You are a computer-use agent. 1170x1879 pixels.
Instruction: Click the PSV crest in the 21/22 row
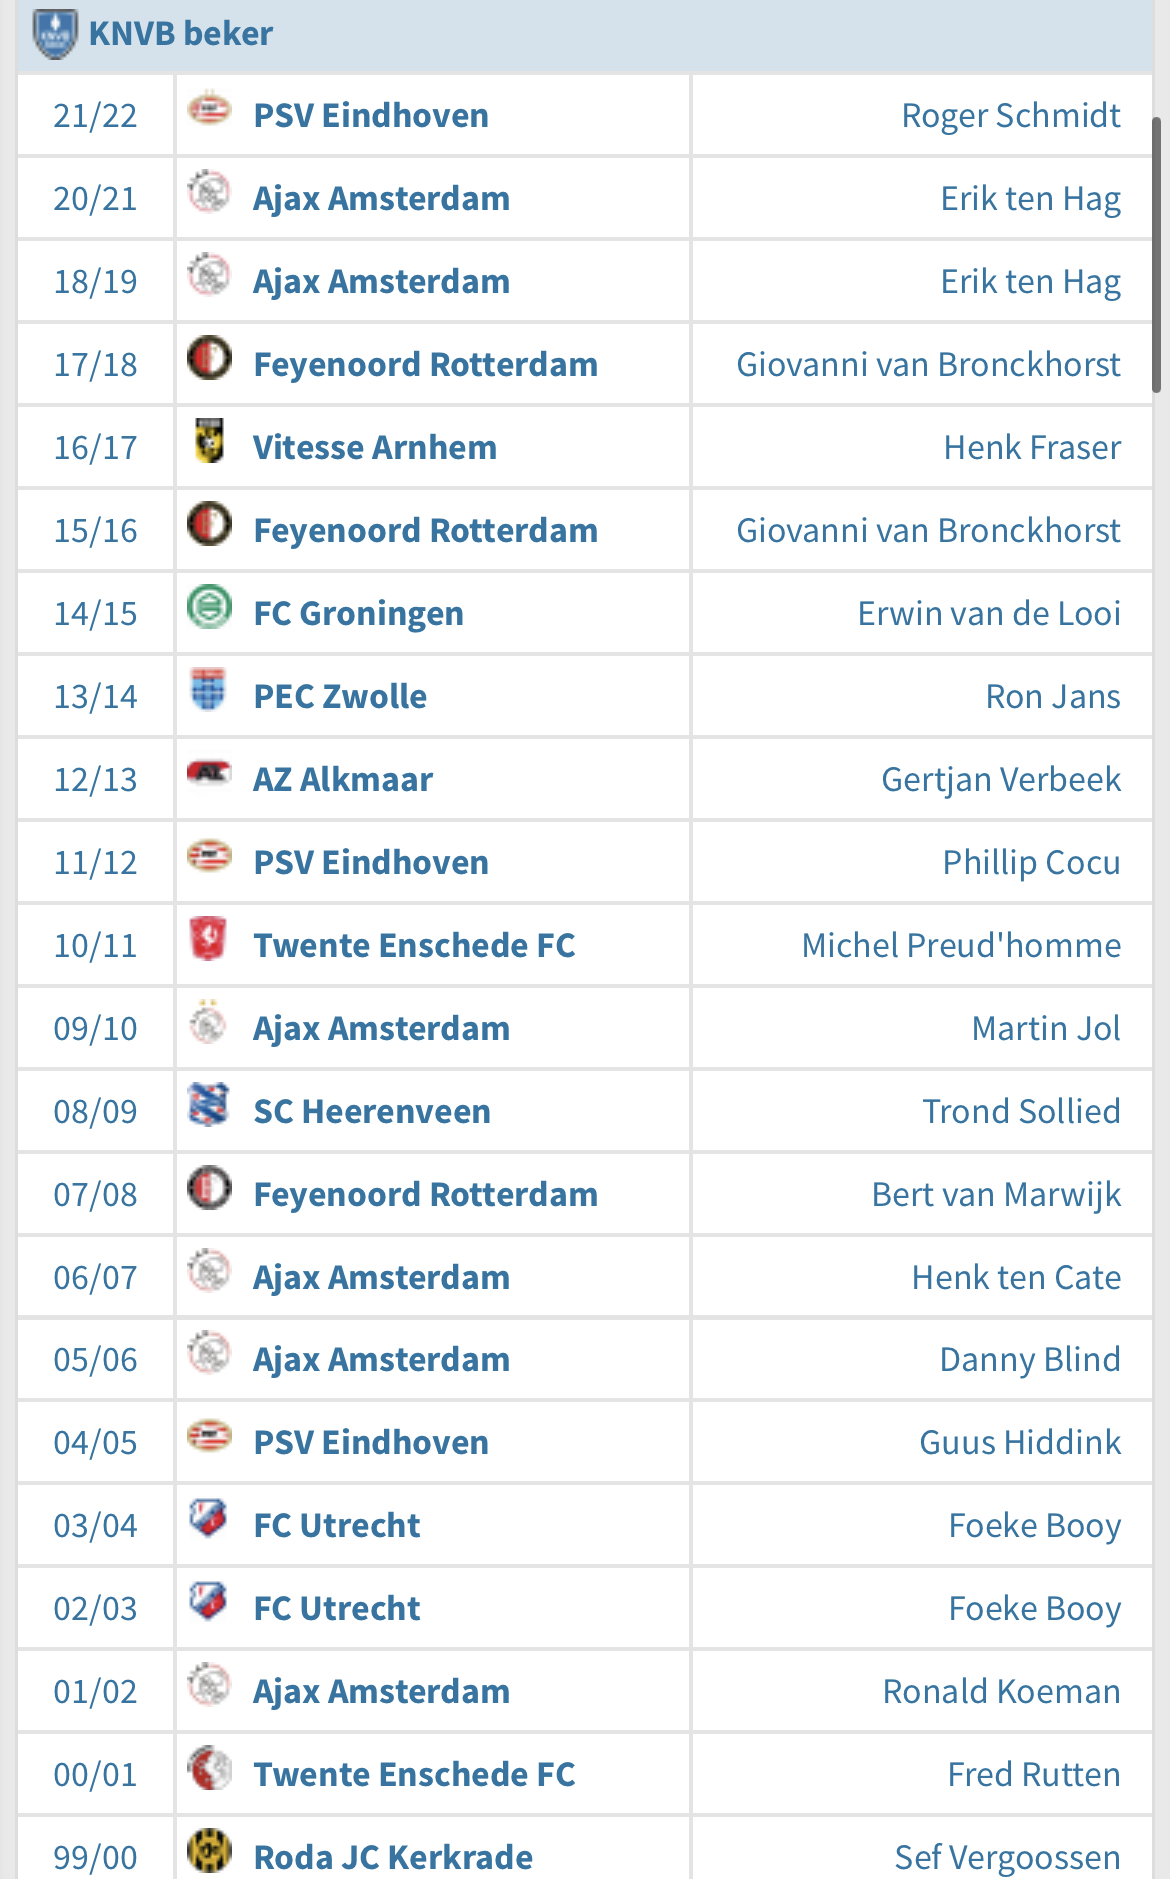[209, 109]
